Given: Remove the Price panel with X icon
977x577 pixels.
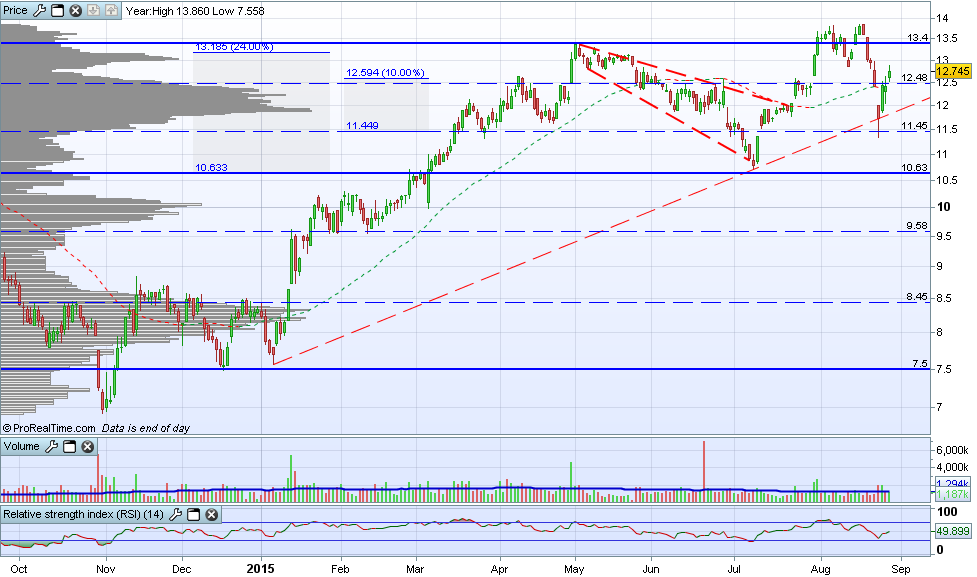Looking at the screenshot, I should coord(75,11).
